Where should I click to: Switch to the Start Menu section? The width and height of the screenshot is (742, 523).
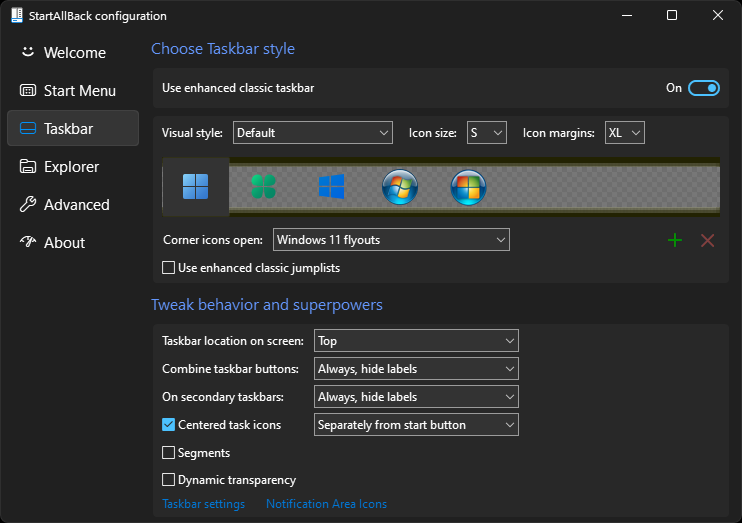click(x=73, y=90)
